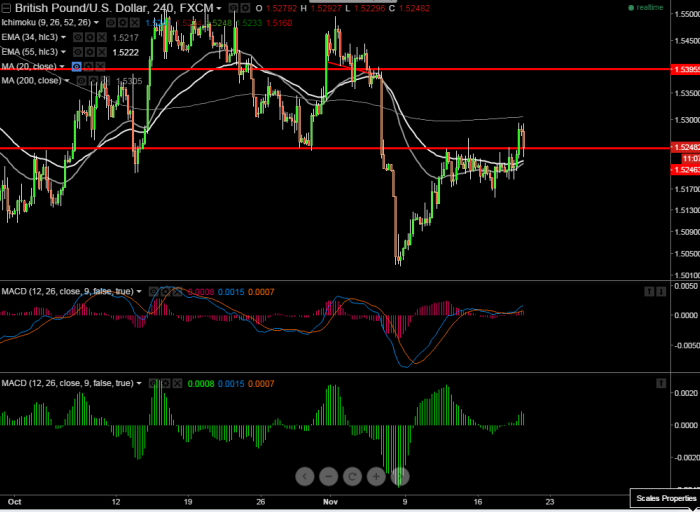The image size is (700, 512).
Task: Expand the upper MACD legend dropdown arrow
Action: click(x=139, y=292)
